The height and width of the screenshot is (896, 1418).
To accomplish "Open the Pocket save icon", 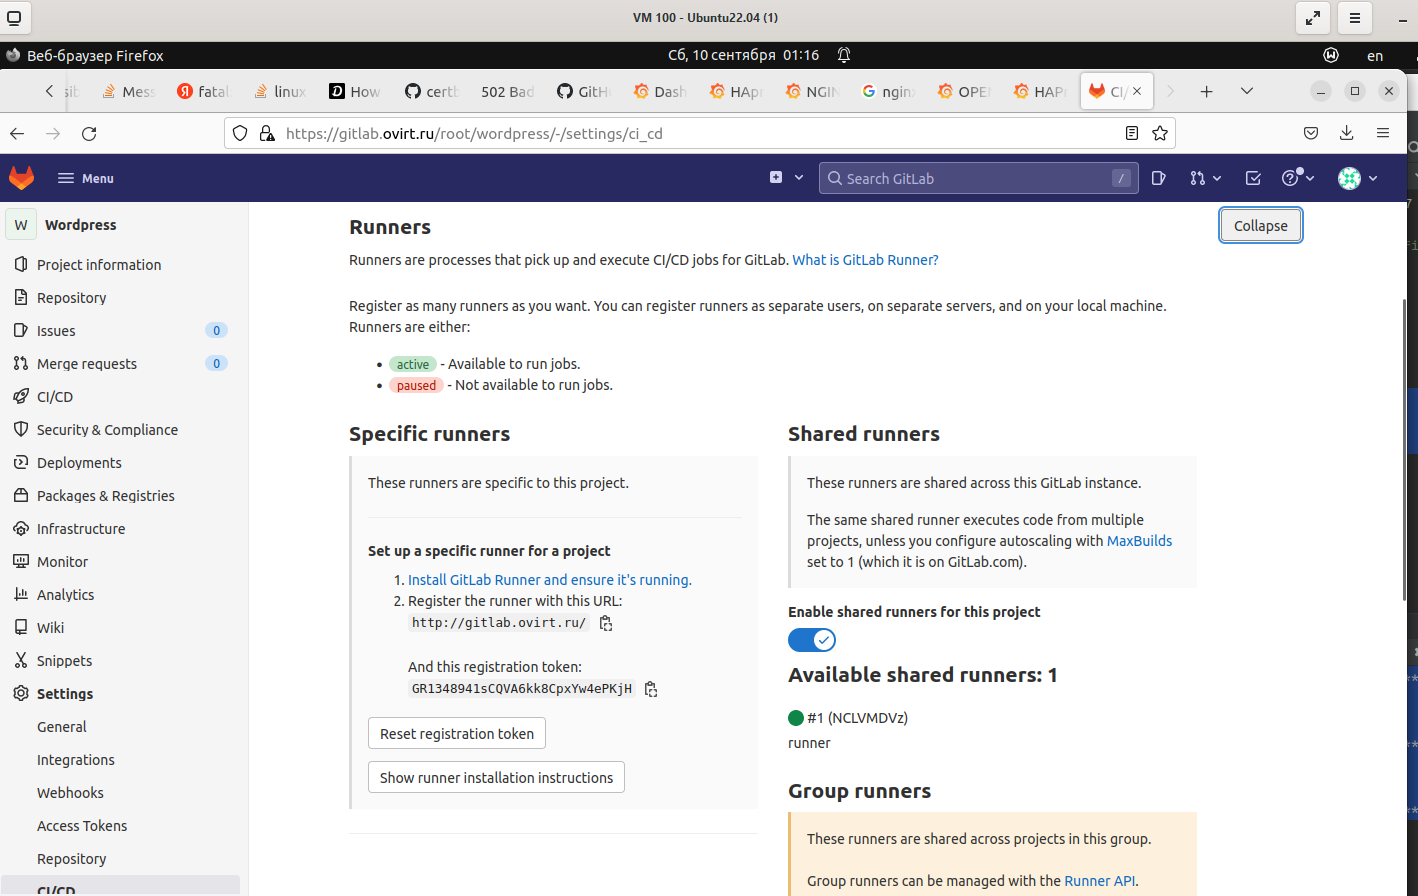I will coord(1311,133).
